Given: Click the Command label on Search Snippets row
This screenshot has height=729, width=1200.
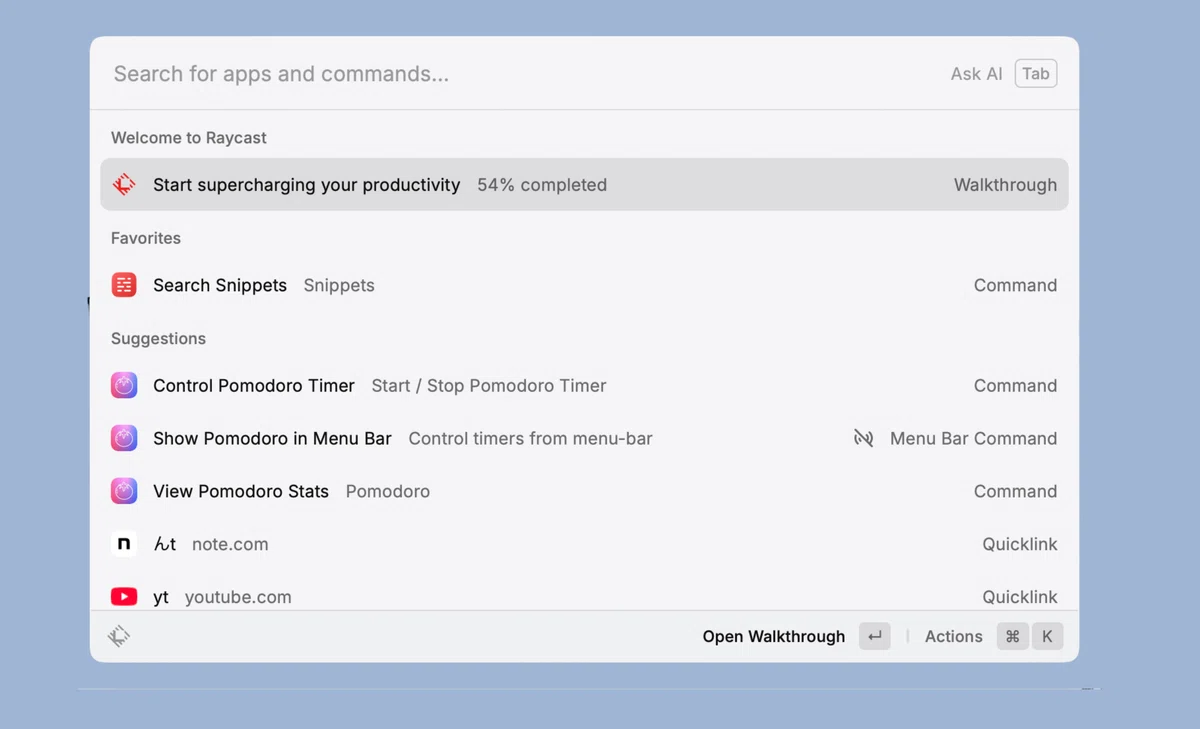Looking at the screenshot, I should [1015, 285].
